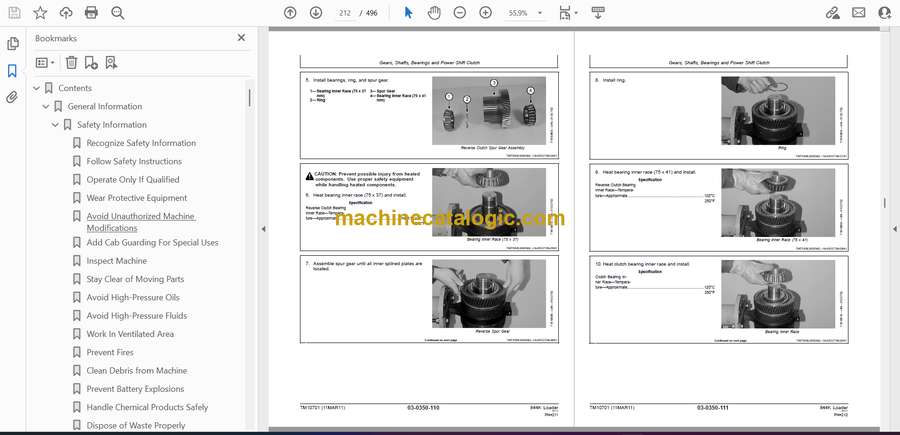Open the zoom percentage dropdown
This screenshot has width=900, height=435.
coord(542,13)
